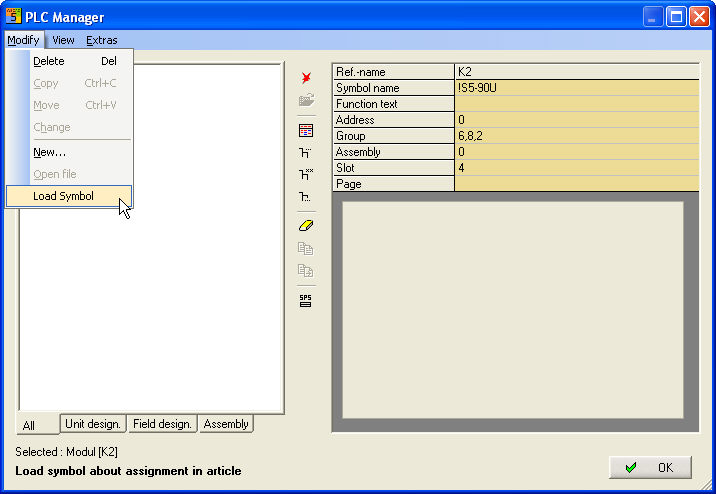This screenshot has width=716, height=494.
Task: Click the Function text row label
Action: point(393,104)
